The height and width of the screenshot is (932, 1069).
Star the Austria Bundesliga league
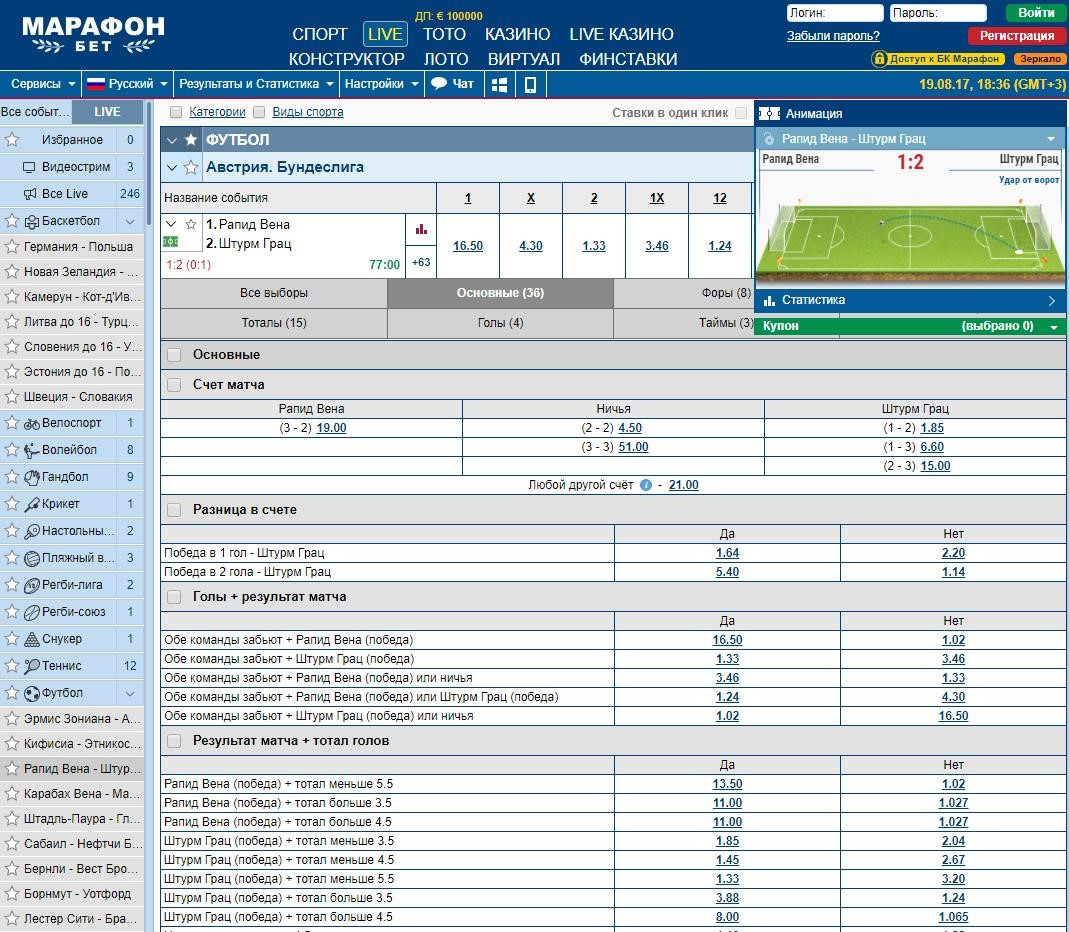coord(191,167)
